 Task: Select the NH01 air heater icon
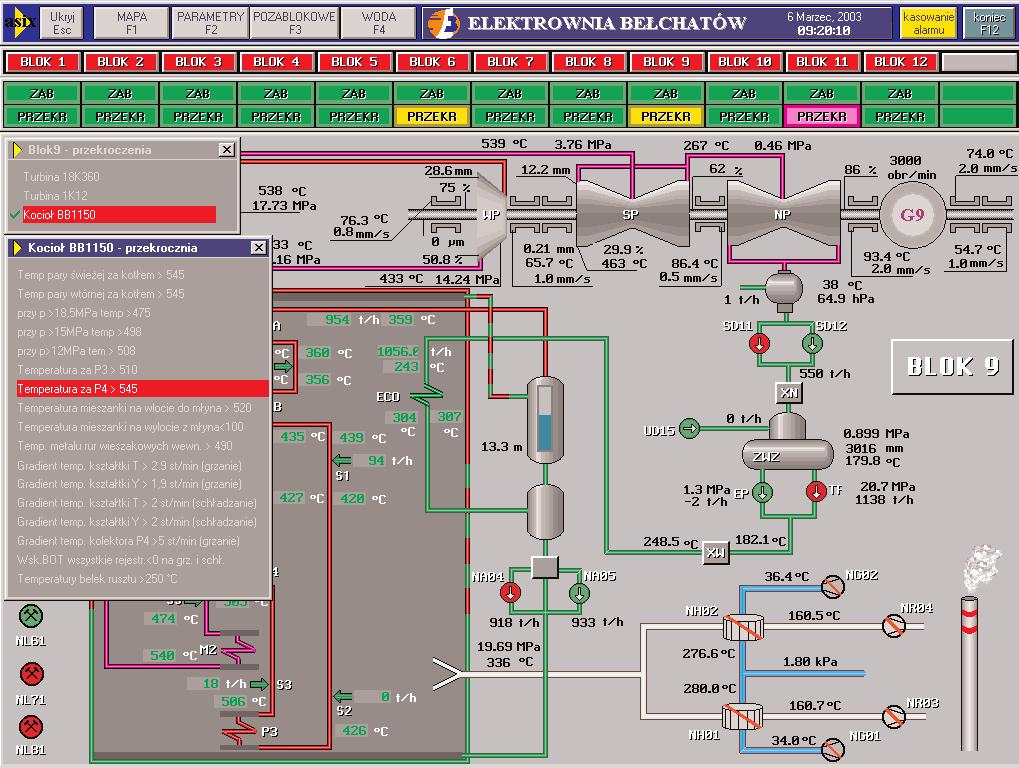(742, 717)
